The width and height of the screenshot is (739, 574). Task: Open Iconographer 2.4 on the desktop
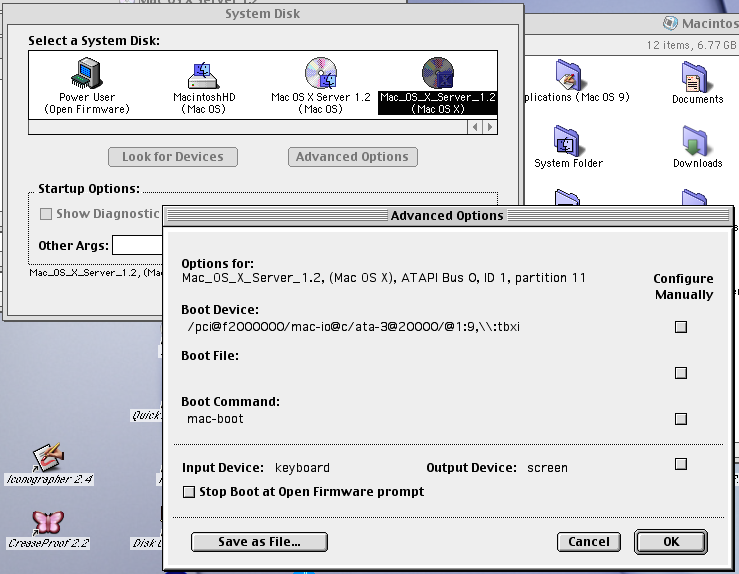coord(48,458)
